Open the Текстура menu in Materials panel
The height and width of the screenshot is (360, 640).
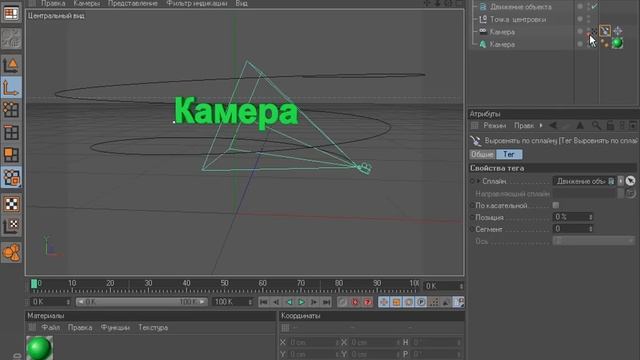[153, 327]
